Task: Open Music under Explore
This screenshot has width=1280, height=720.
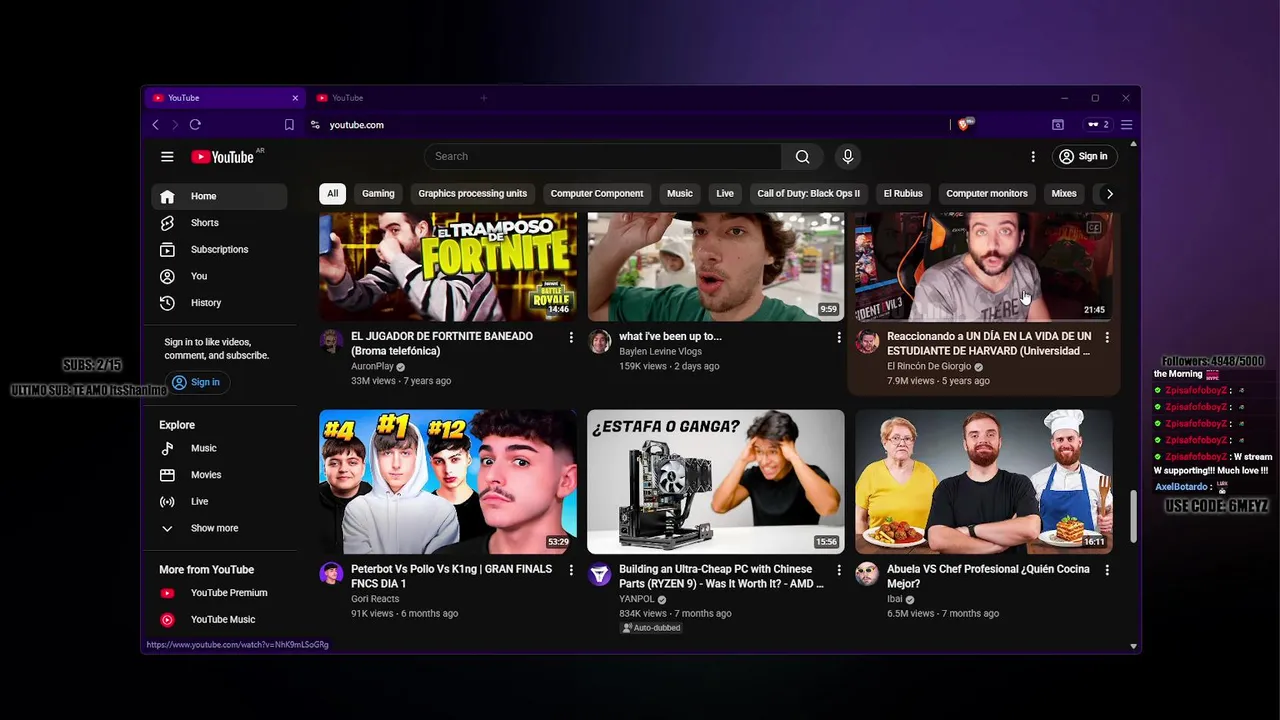Action: click(x=221, y=448)
